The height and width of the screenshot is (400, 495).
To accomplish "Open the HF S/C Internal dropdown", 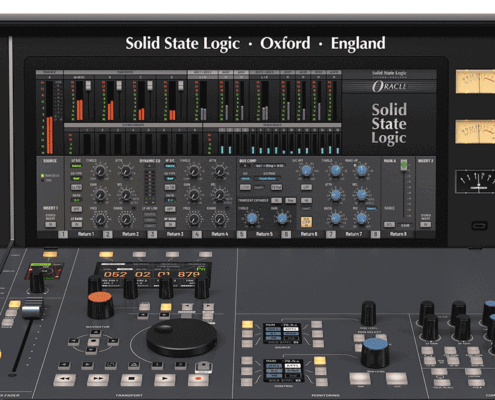I will click(170, 166).
